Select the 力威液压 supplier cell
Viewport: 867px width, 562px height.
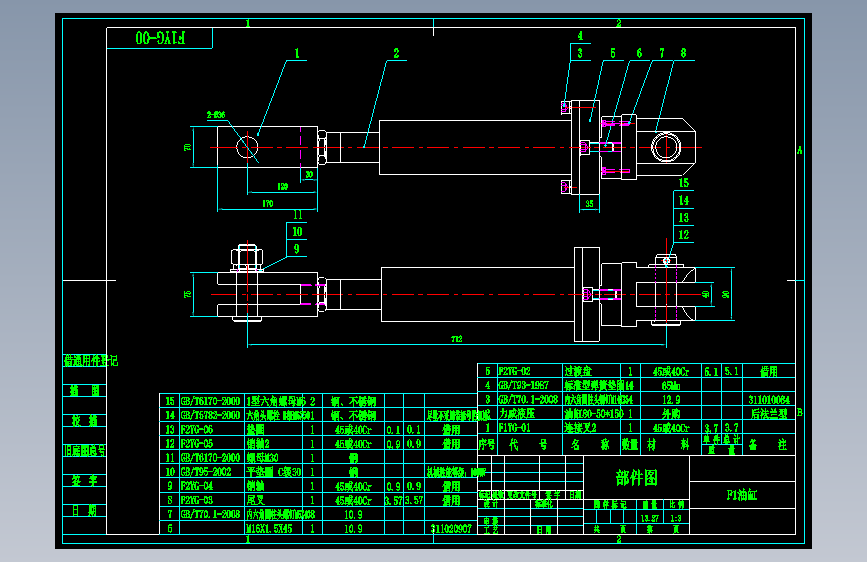click(x=517, y=413)
